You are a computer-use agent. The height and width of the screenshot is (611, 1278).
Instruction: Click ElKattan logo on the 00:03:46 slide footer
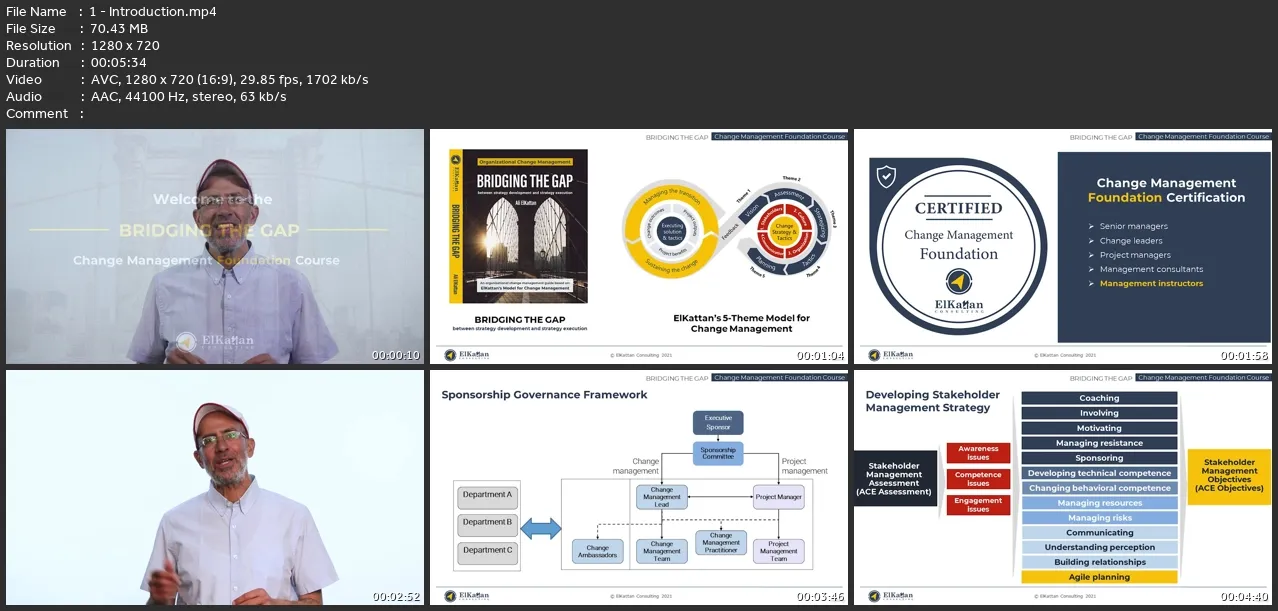[x=467, y=595]
